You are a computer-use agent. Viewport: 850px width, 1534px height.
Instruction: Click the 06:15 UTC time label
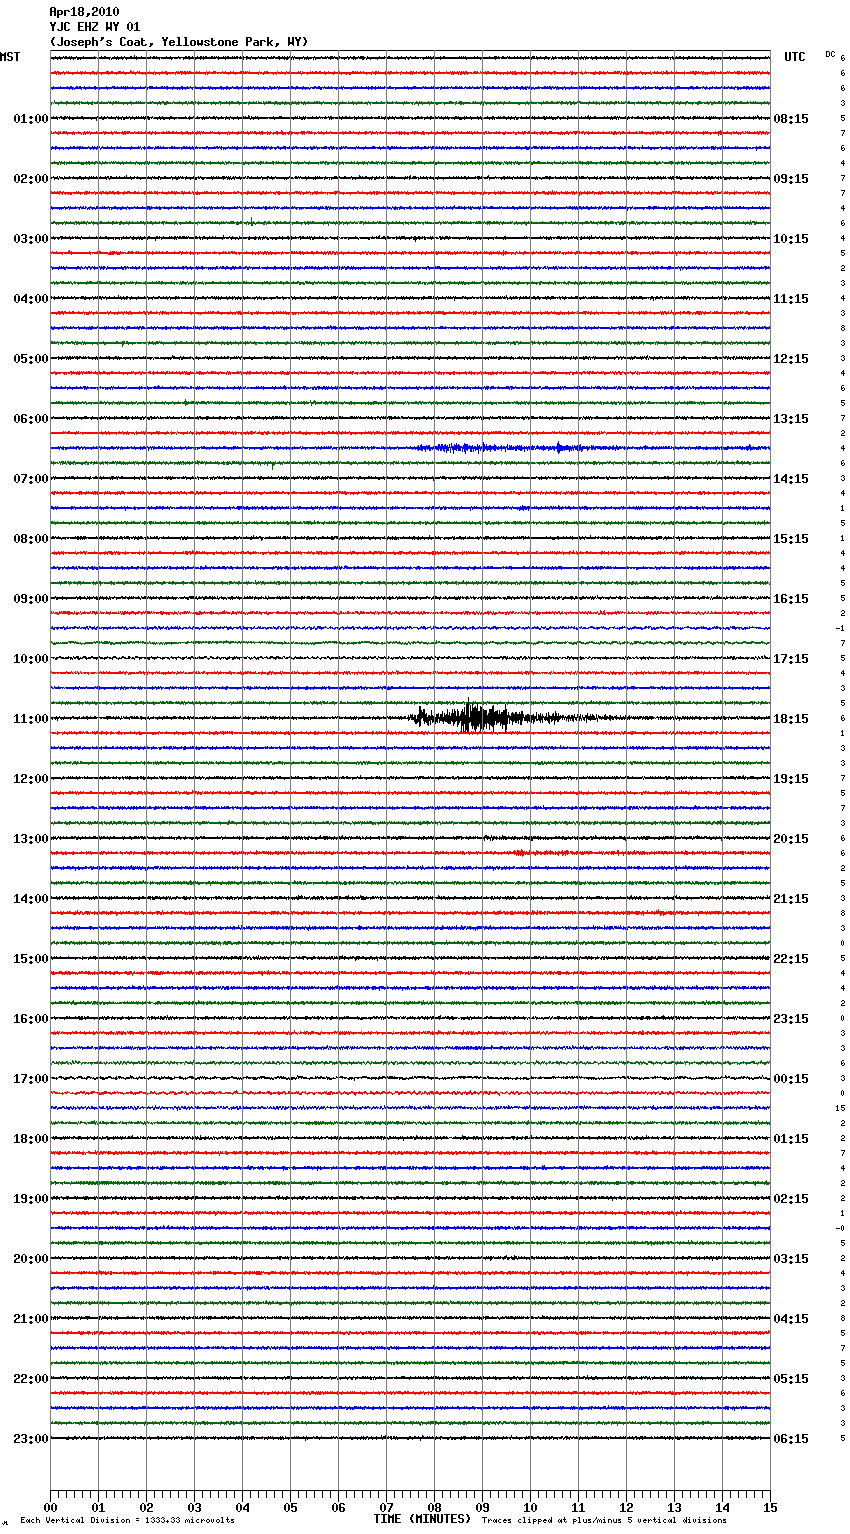pos(791,1439)
